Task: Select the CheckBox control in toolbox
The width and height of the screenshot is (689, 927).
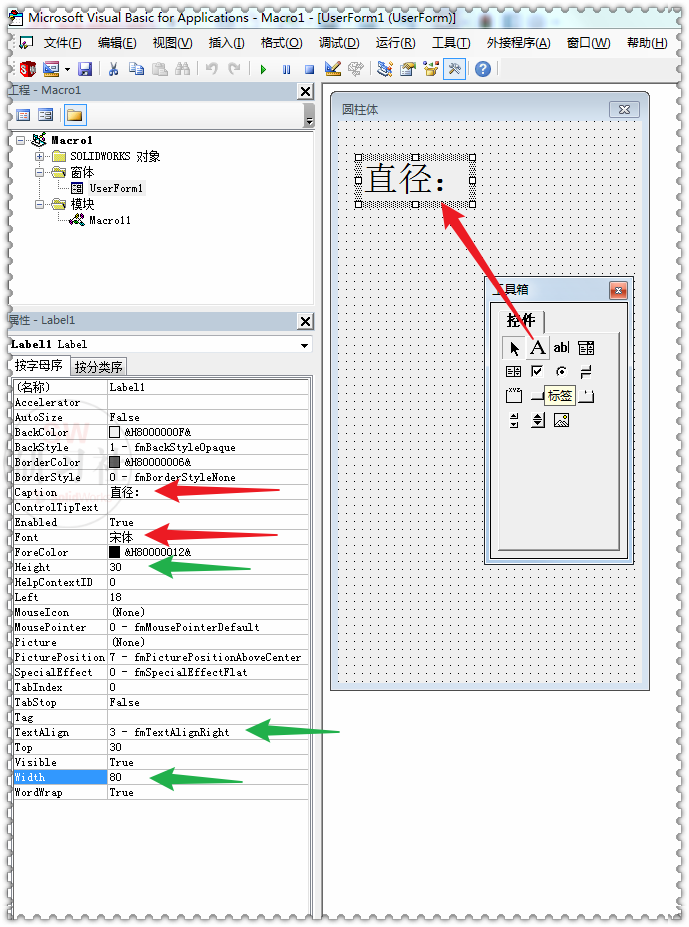Action: tap(537, 371)
